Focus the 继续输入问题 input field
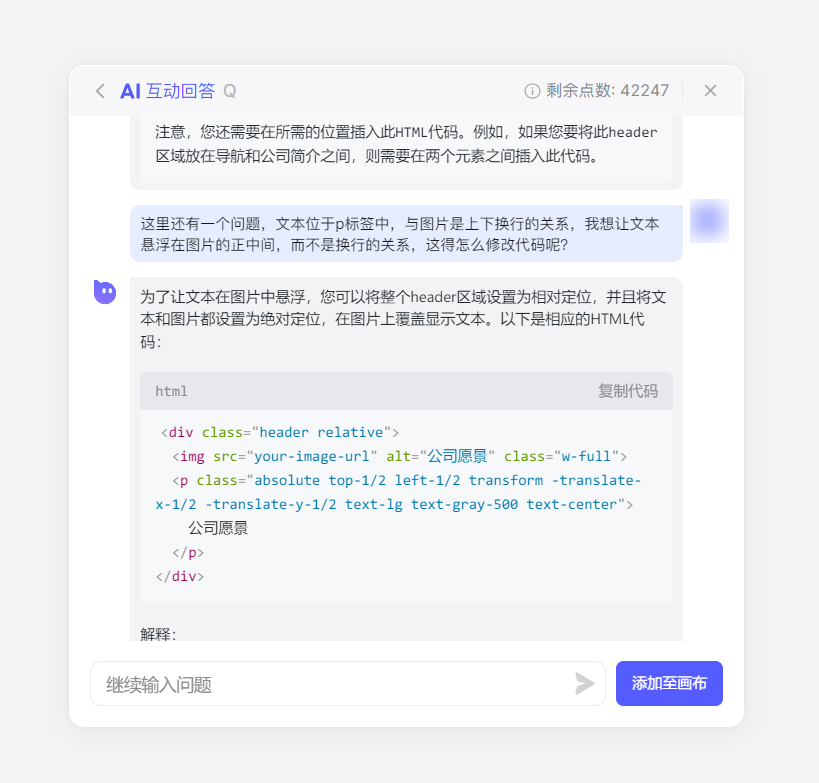Screen dimensions: 819x783 (335, 684)
